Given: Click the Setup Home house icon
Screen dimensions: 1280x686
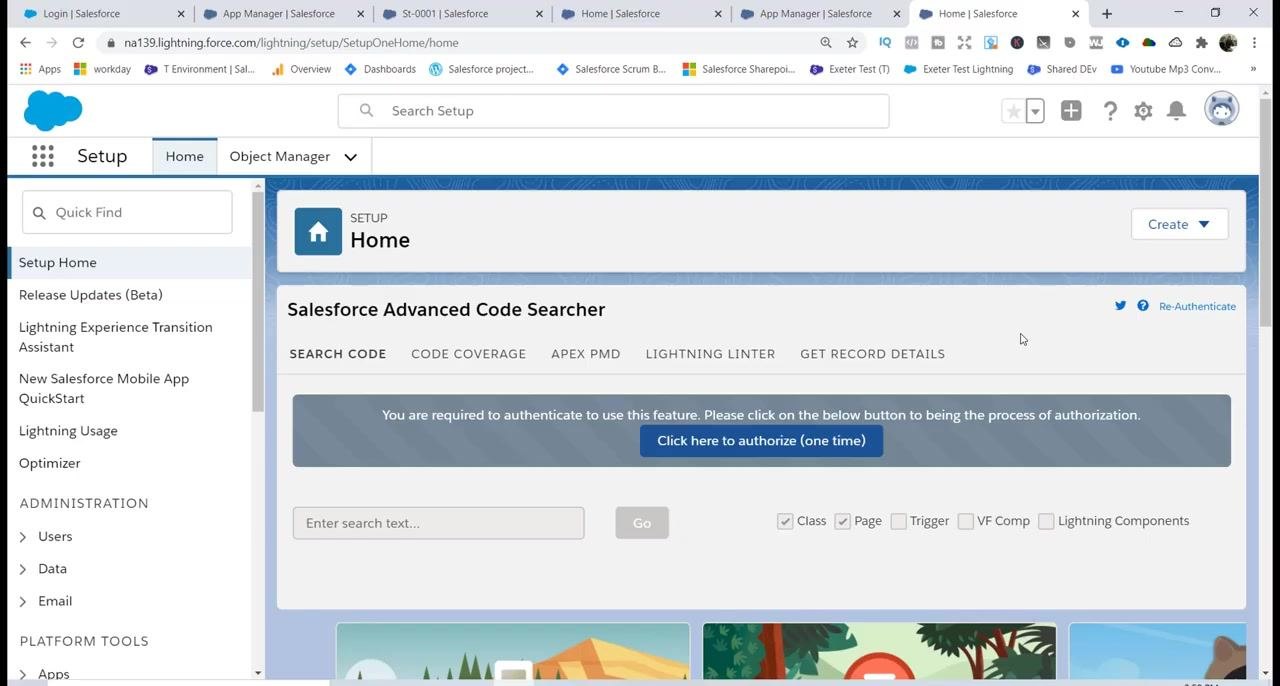Looking at the screenshot, I should click(318, 232).
